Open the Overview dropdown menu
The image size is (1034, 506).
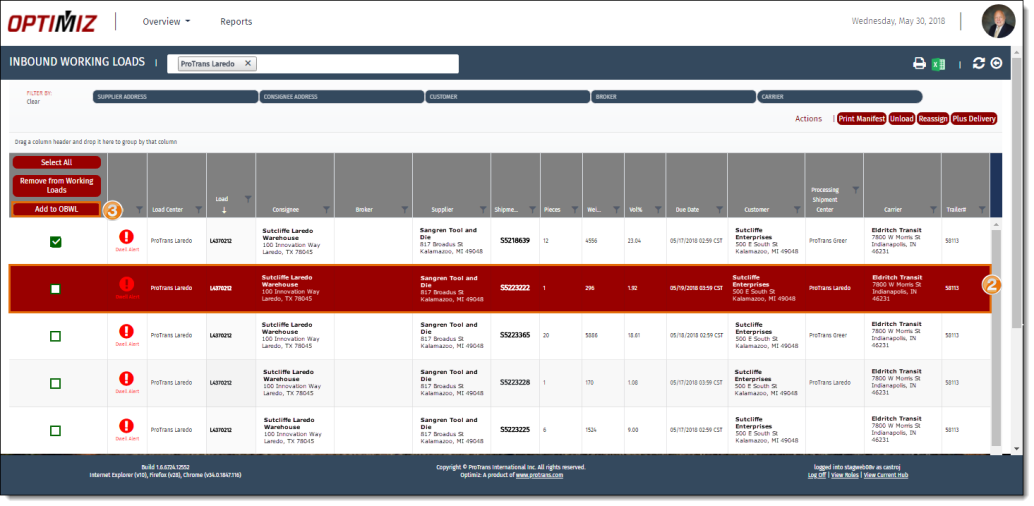(x=166, y=21)
